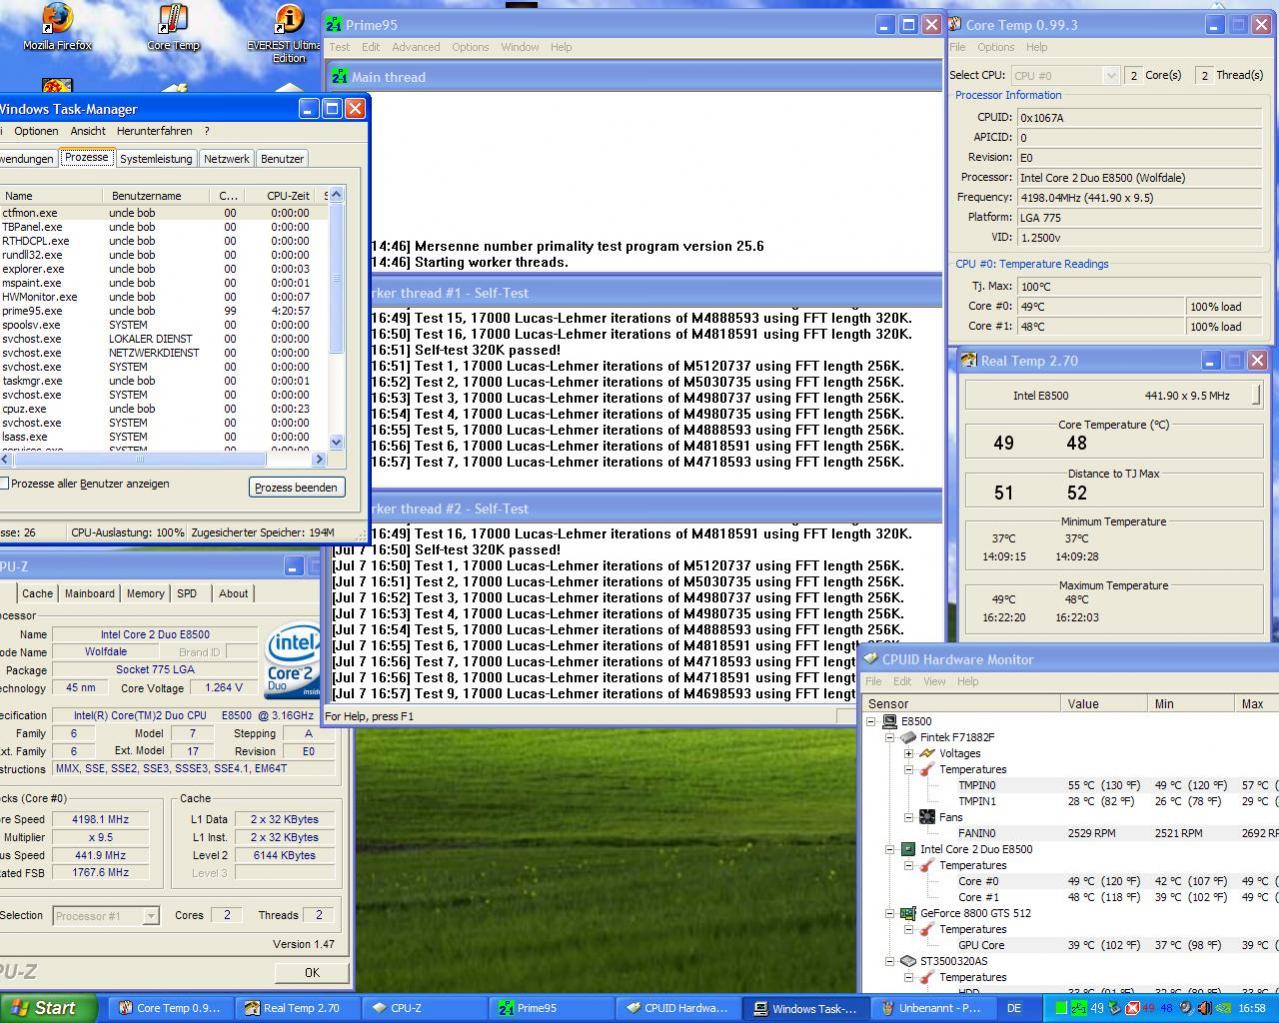Click OK in the CPU-Z window
The width and height of the screenshot is (1279, 1023).
[312, 972]
